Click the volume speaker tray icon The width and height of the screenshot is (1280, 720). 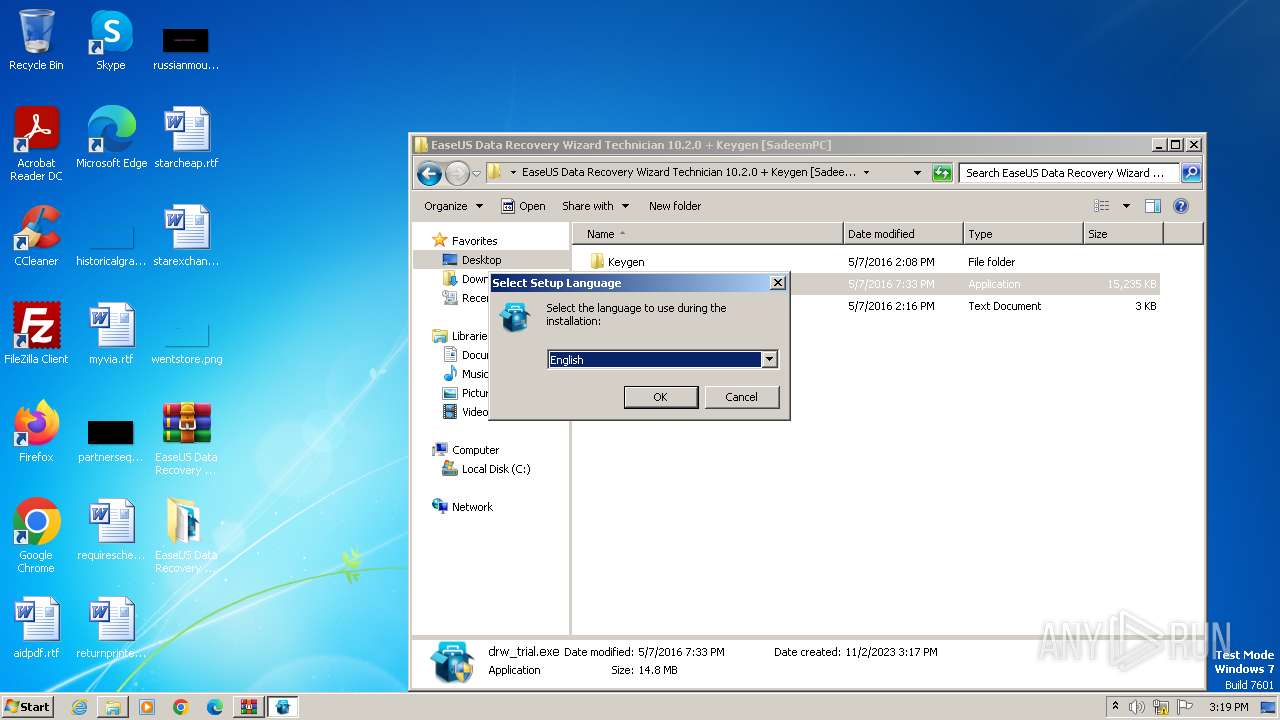tap(1137, 707)
